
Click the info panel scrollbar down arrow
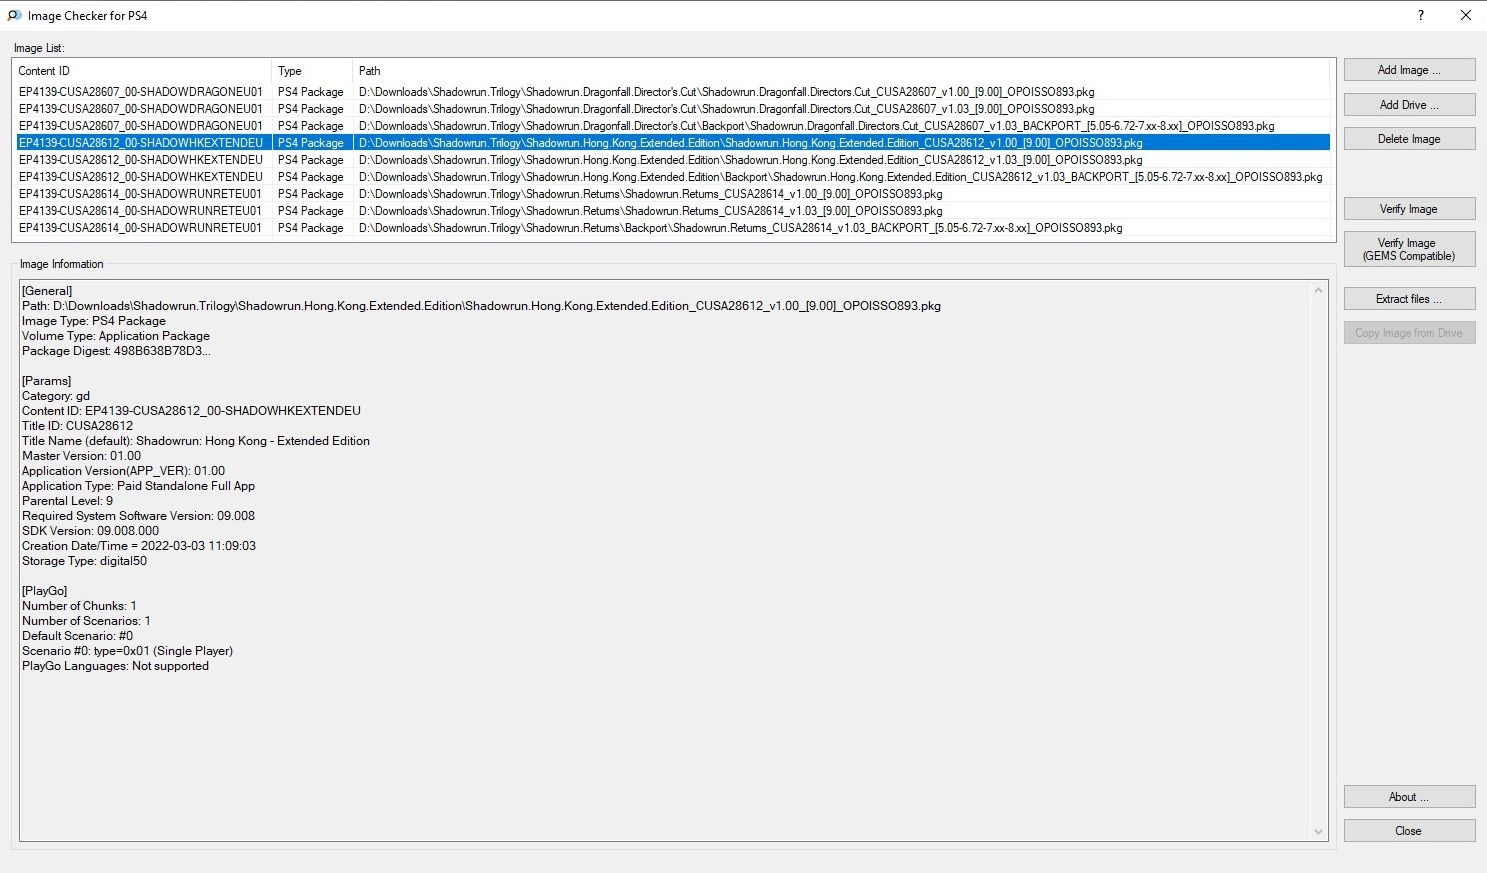1318,831
